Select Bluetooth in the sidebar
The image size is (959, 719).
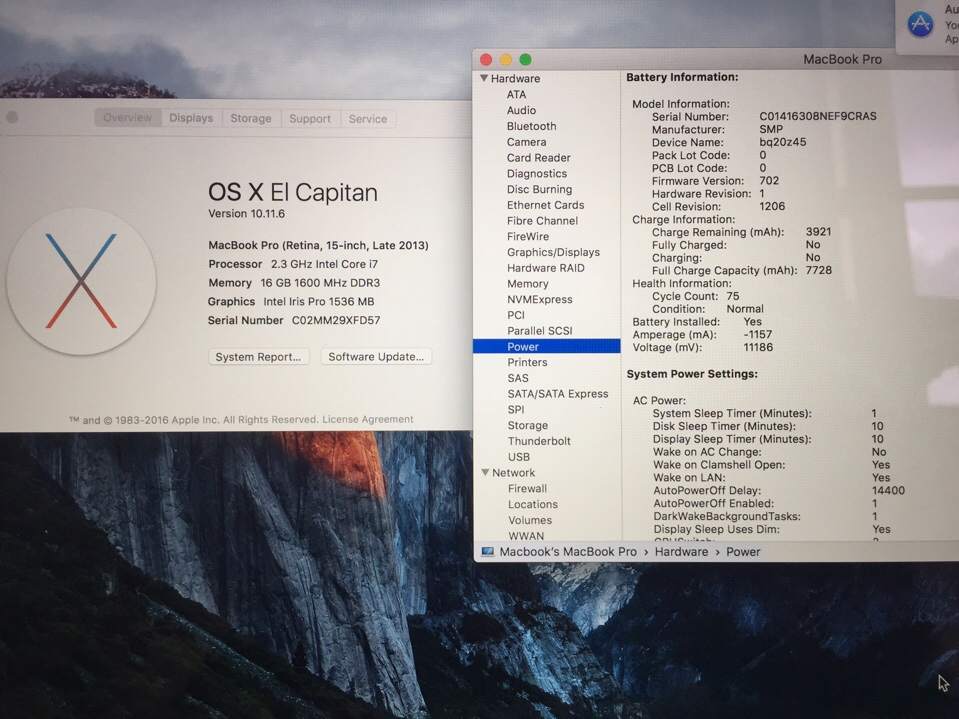[x=531, y=126]
